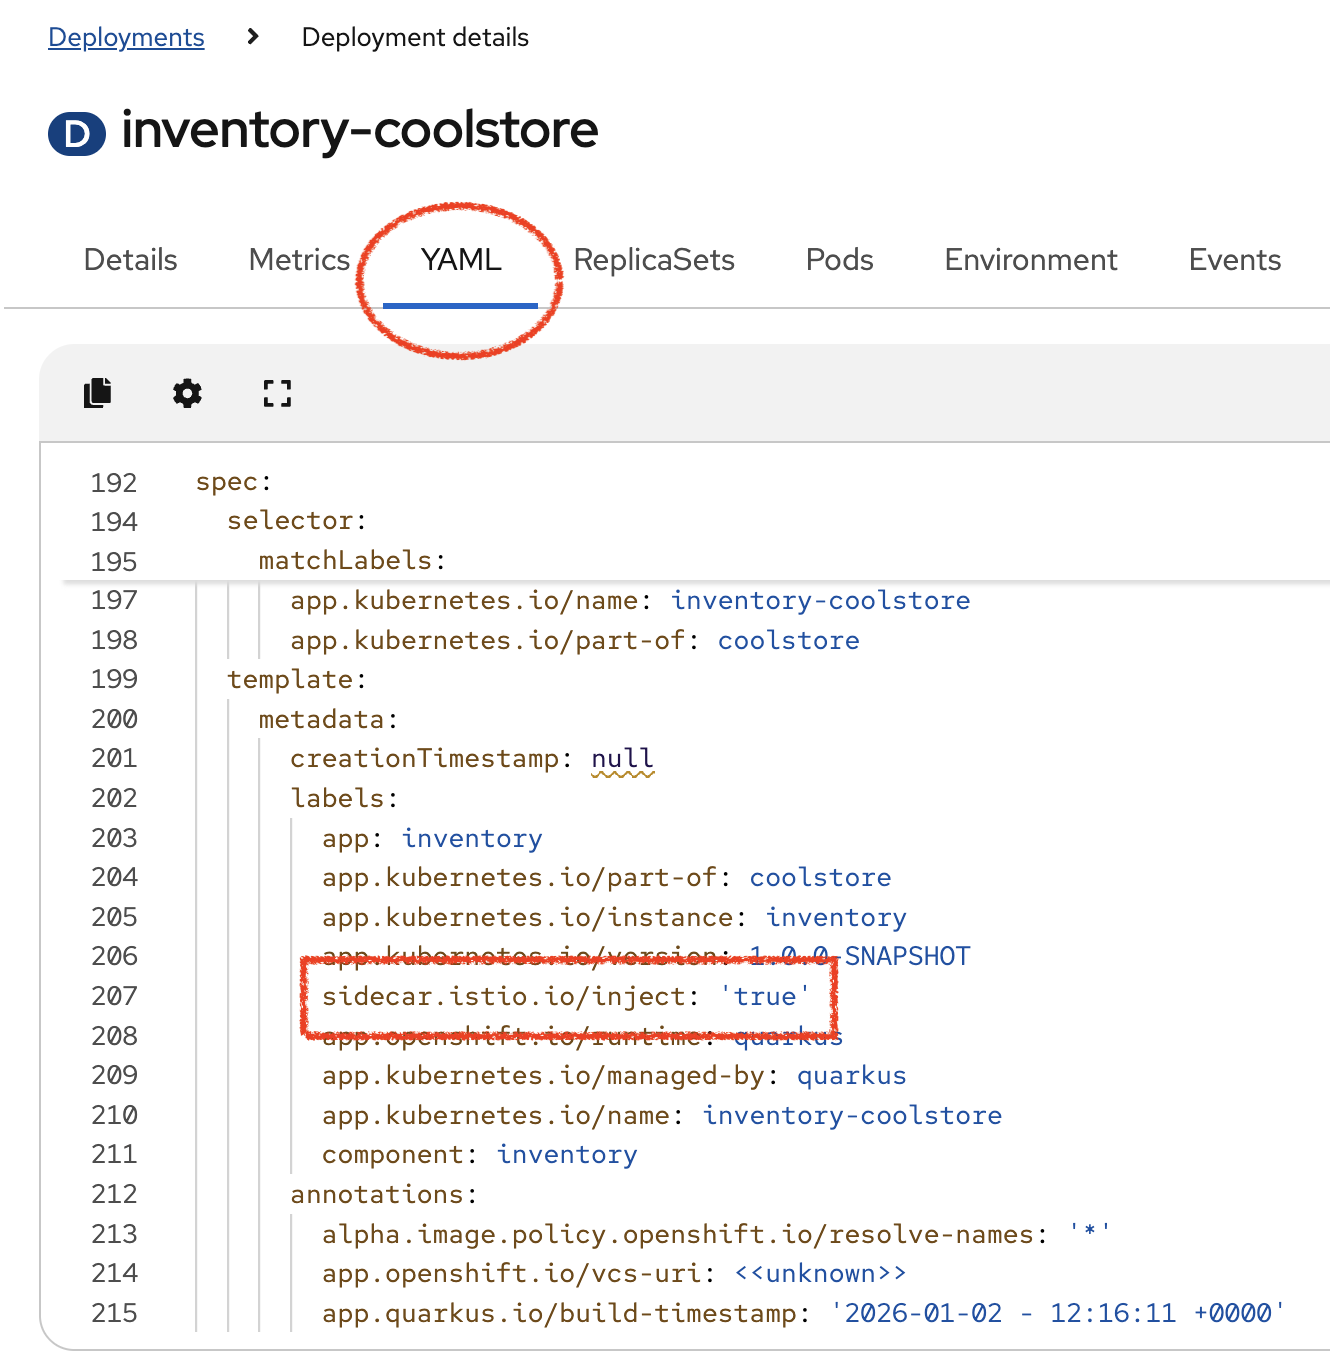
Task: Expand the YAML editor to fullscreen
Action: click(x=276, y=394)
